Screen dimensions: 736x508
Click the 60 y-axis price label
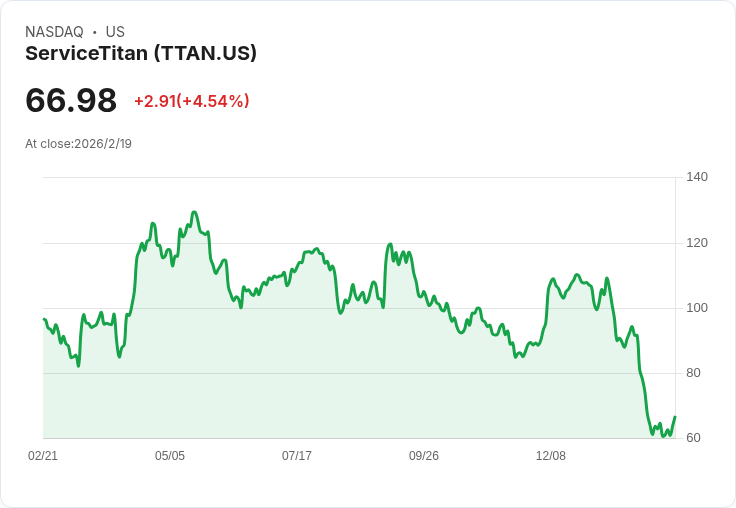pyautogui.click(x=693, y=438)
